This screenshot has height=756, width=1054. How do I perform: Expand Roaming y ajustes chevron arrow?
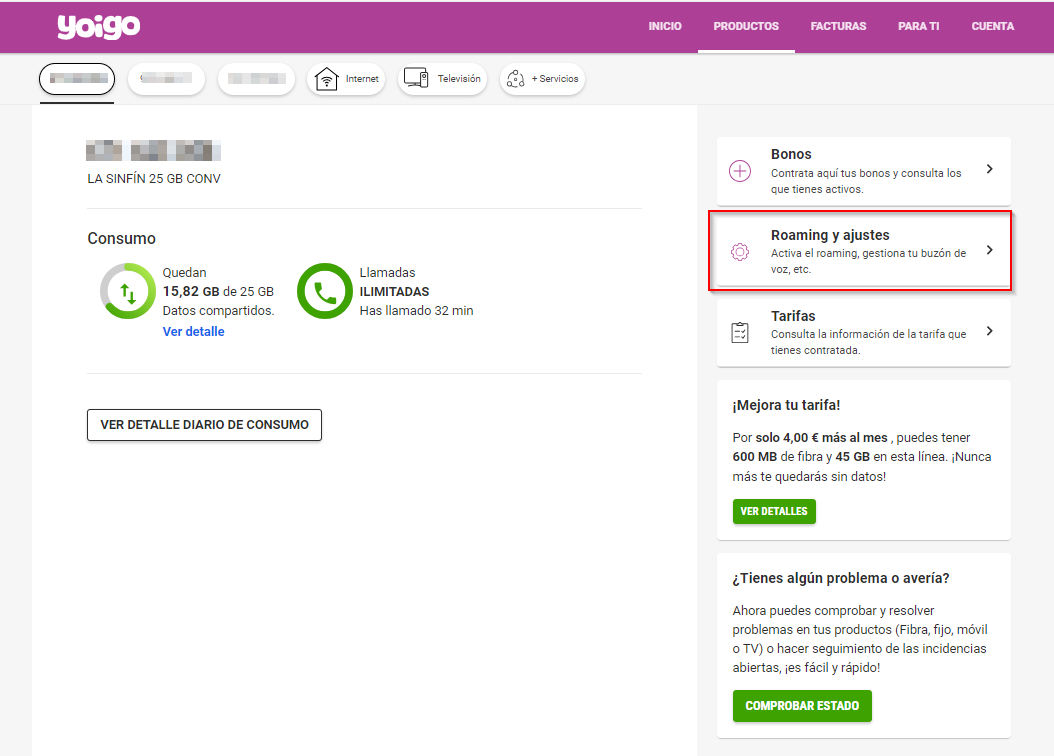coord(989,250)
